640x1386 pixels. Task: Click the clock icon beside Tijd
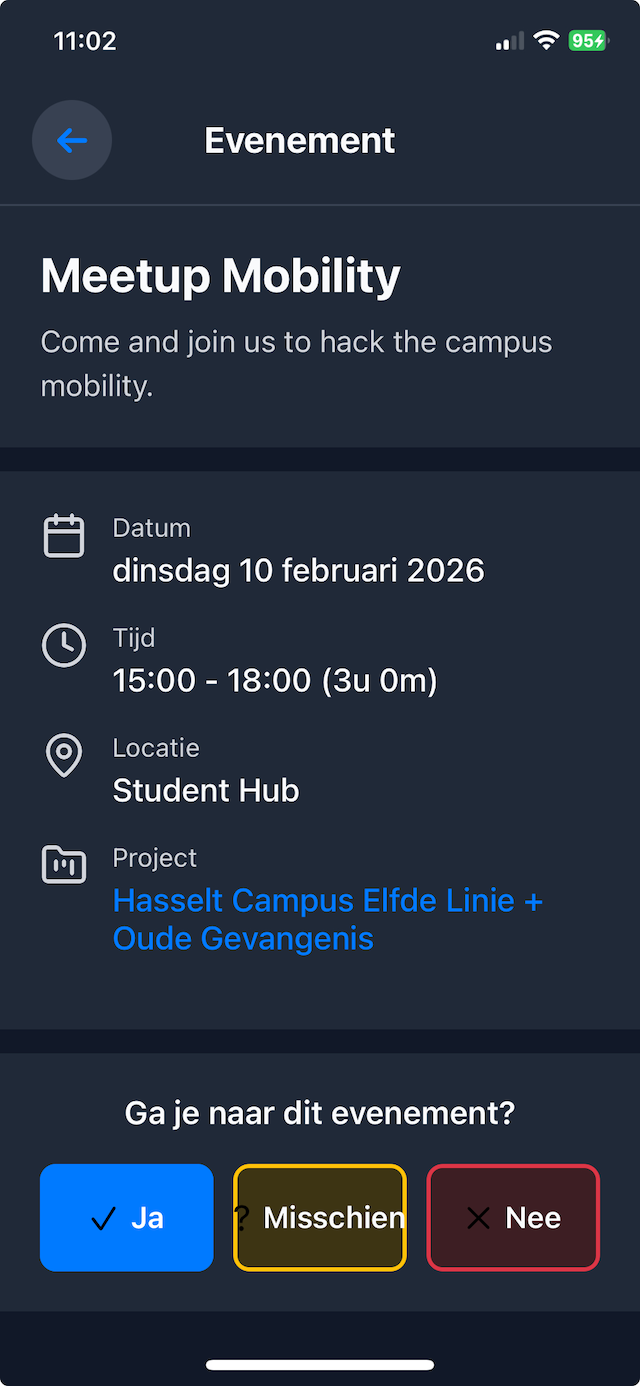64,645
